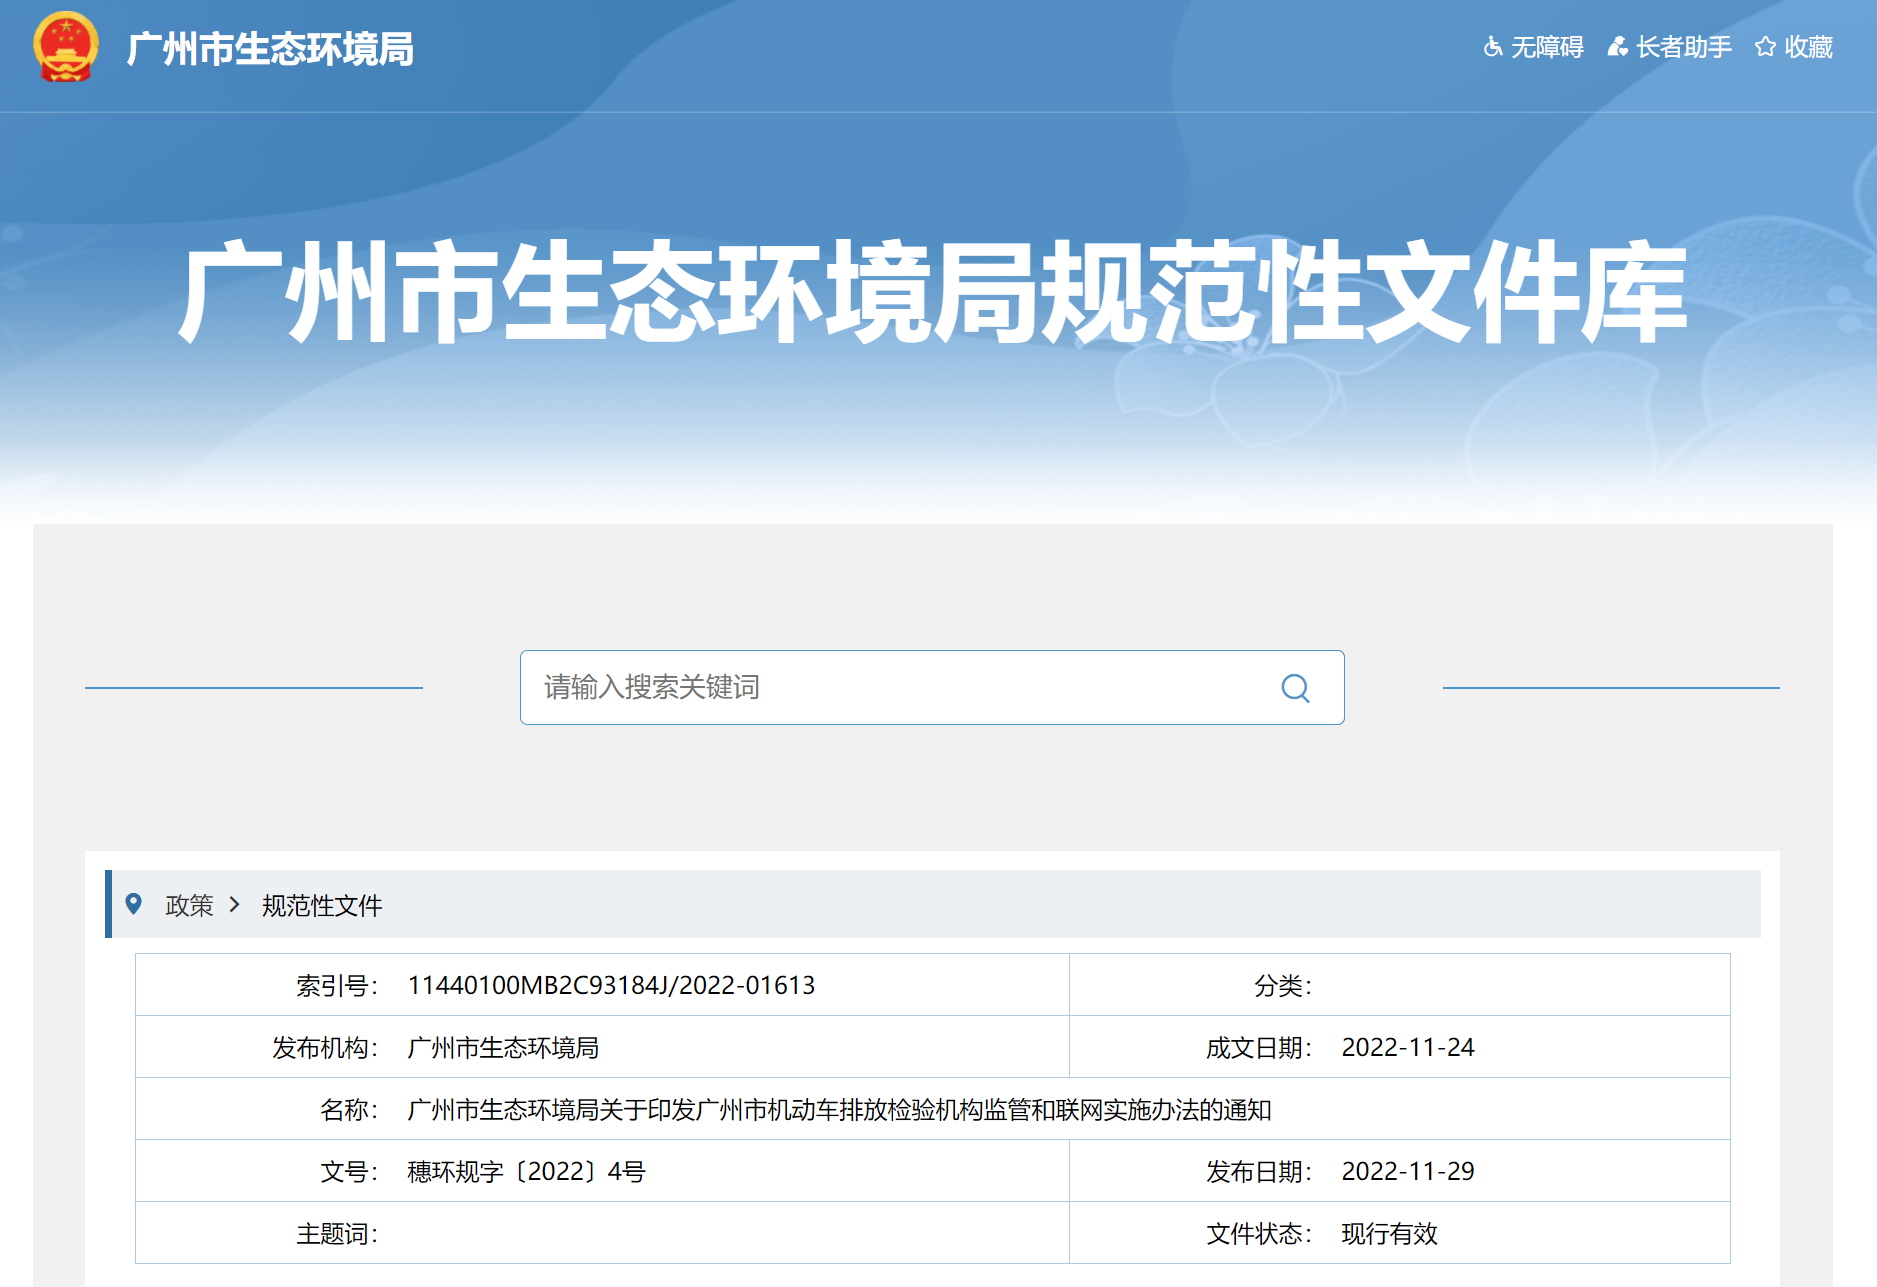Viewport: 1877px width, 1287px height.
Task: Click the breadcrumb chevron arrow
Action: (x=235, y=905)
